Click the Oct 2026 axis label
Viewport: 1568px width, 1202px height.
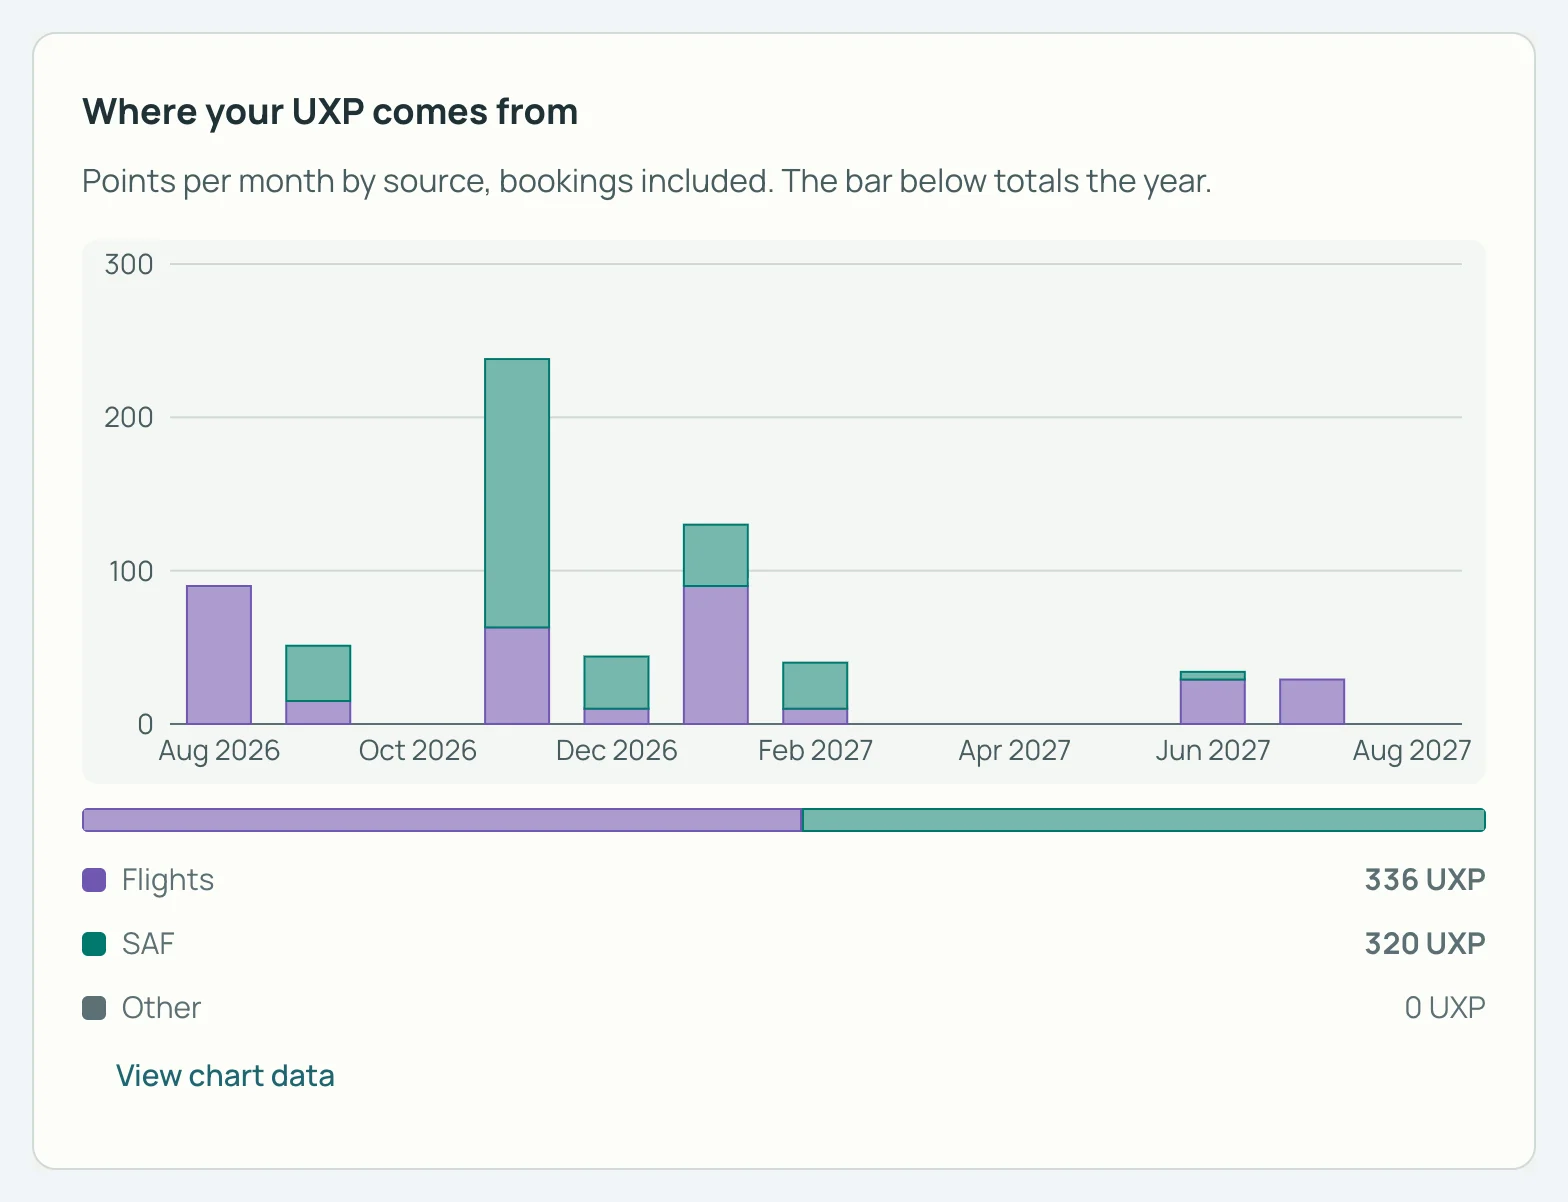pyautogui.click(x=418, y=751)
